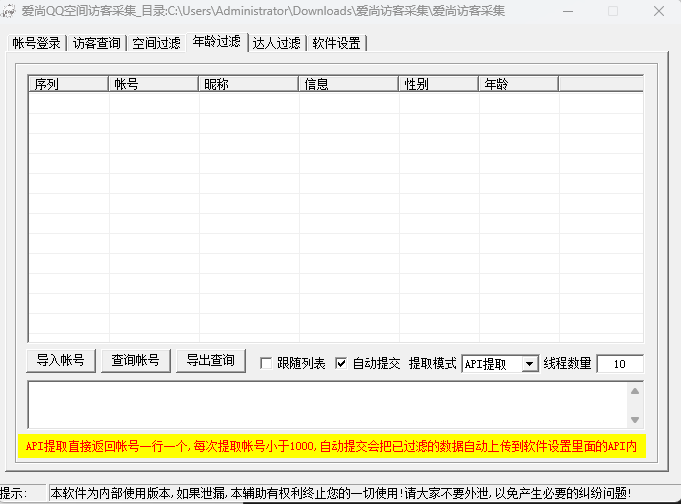Screen dimensions: 681x504
Task: Click the 导出查询 button
Action: 210,361
